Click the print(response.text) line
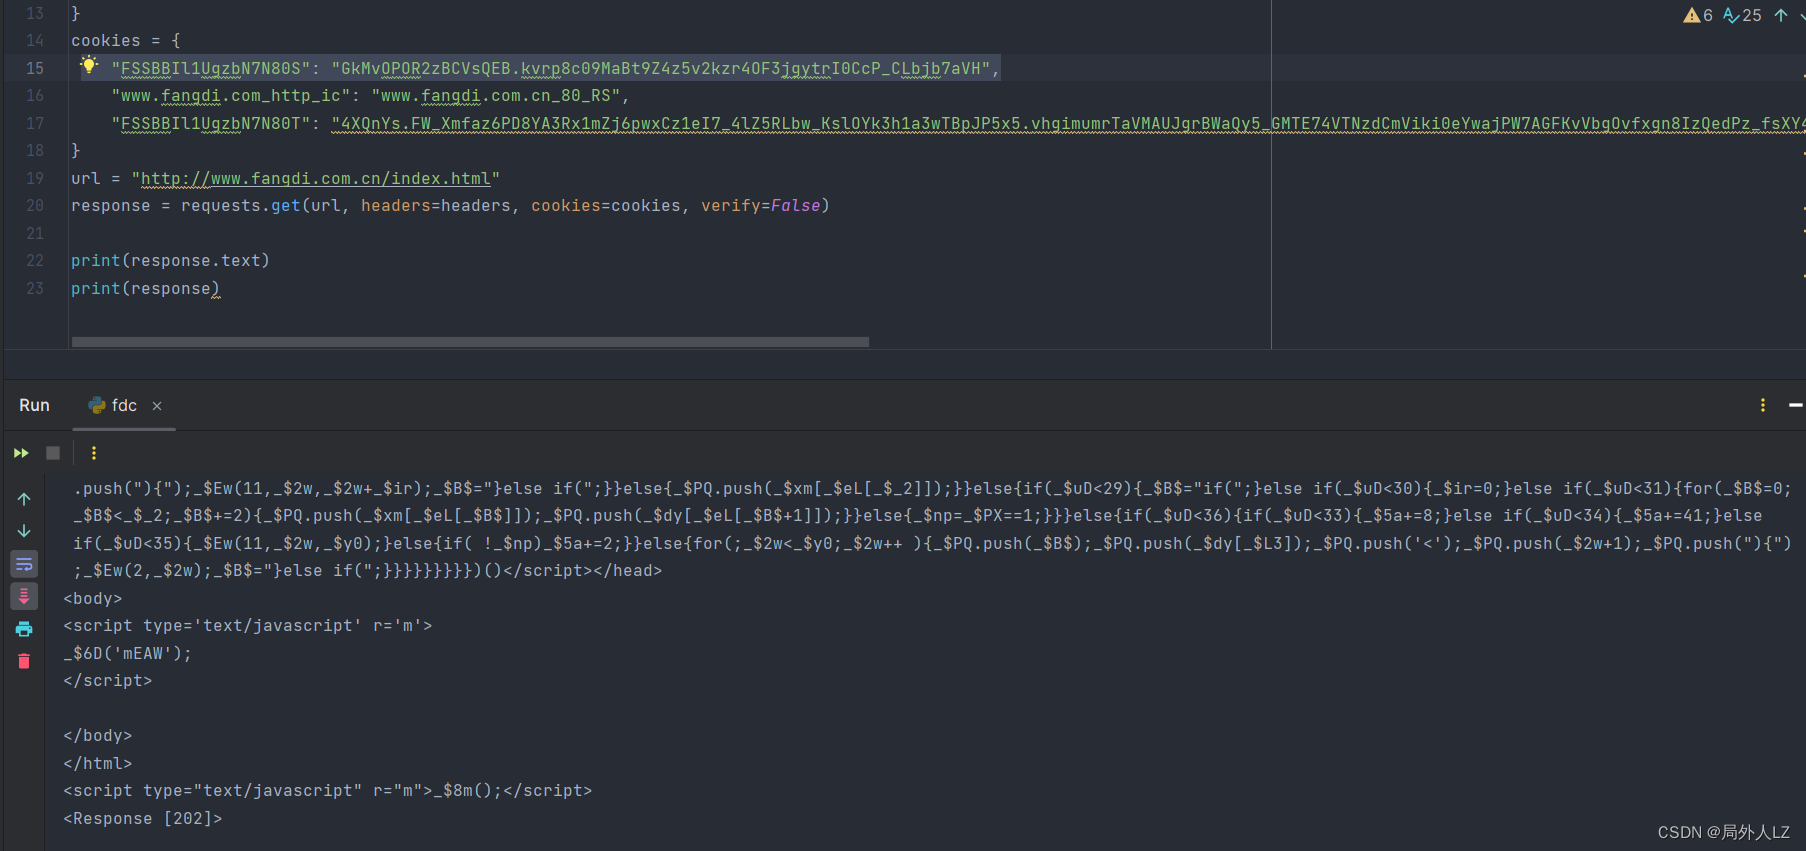Screen dimensions: 1806x851 click(x=170, y=260)
